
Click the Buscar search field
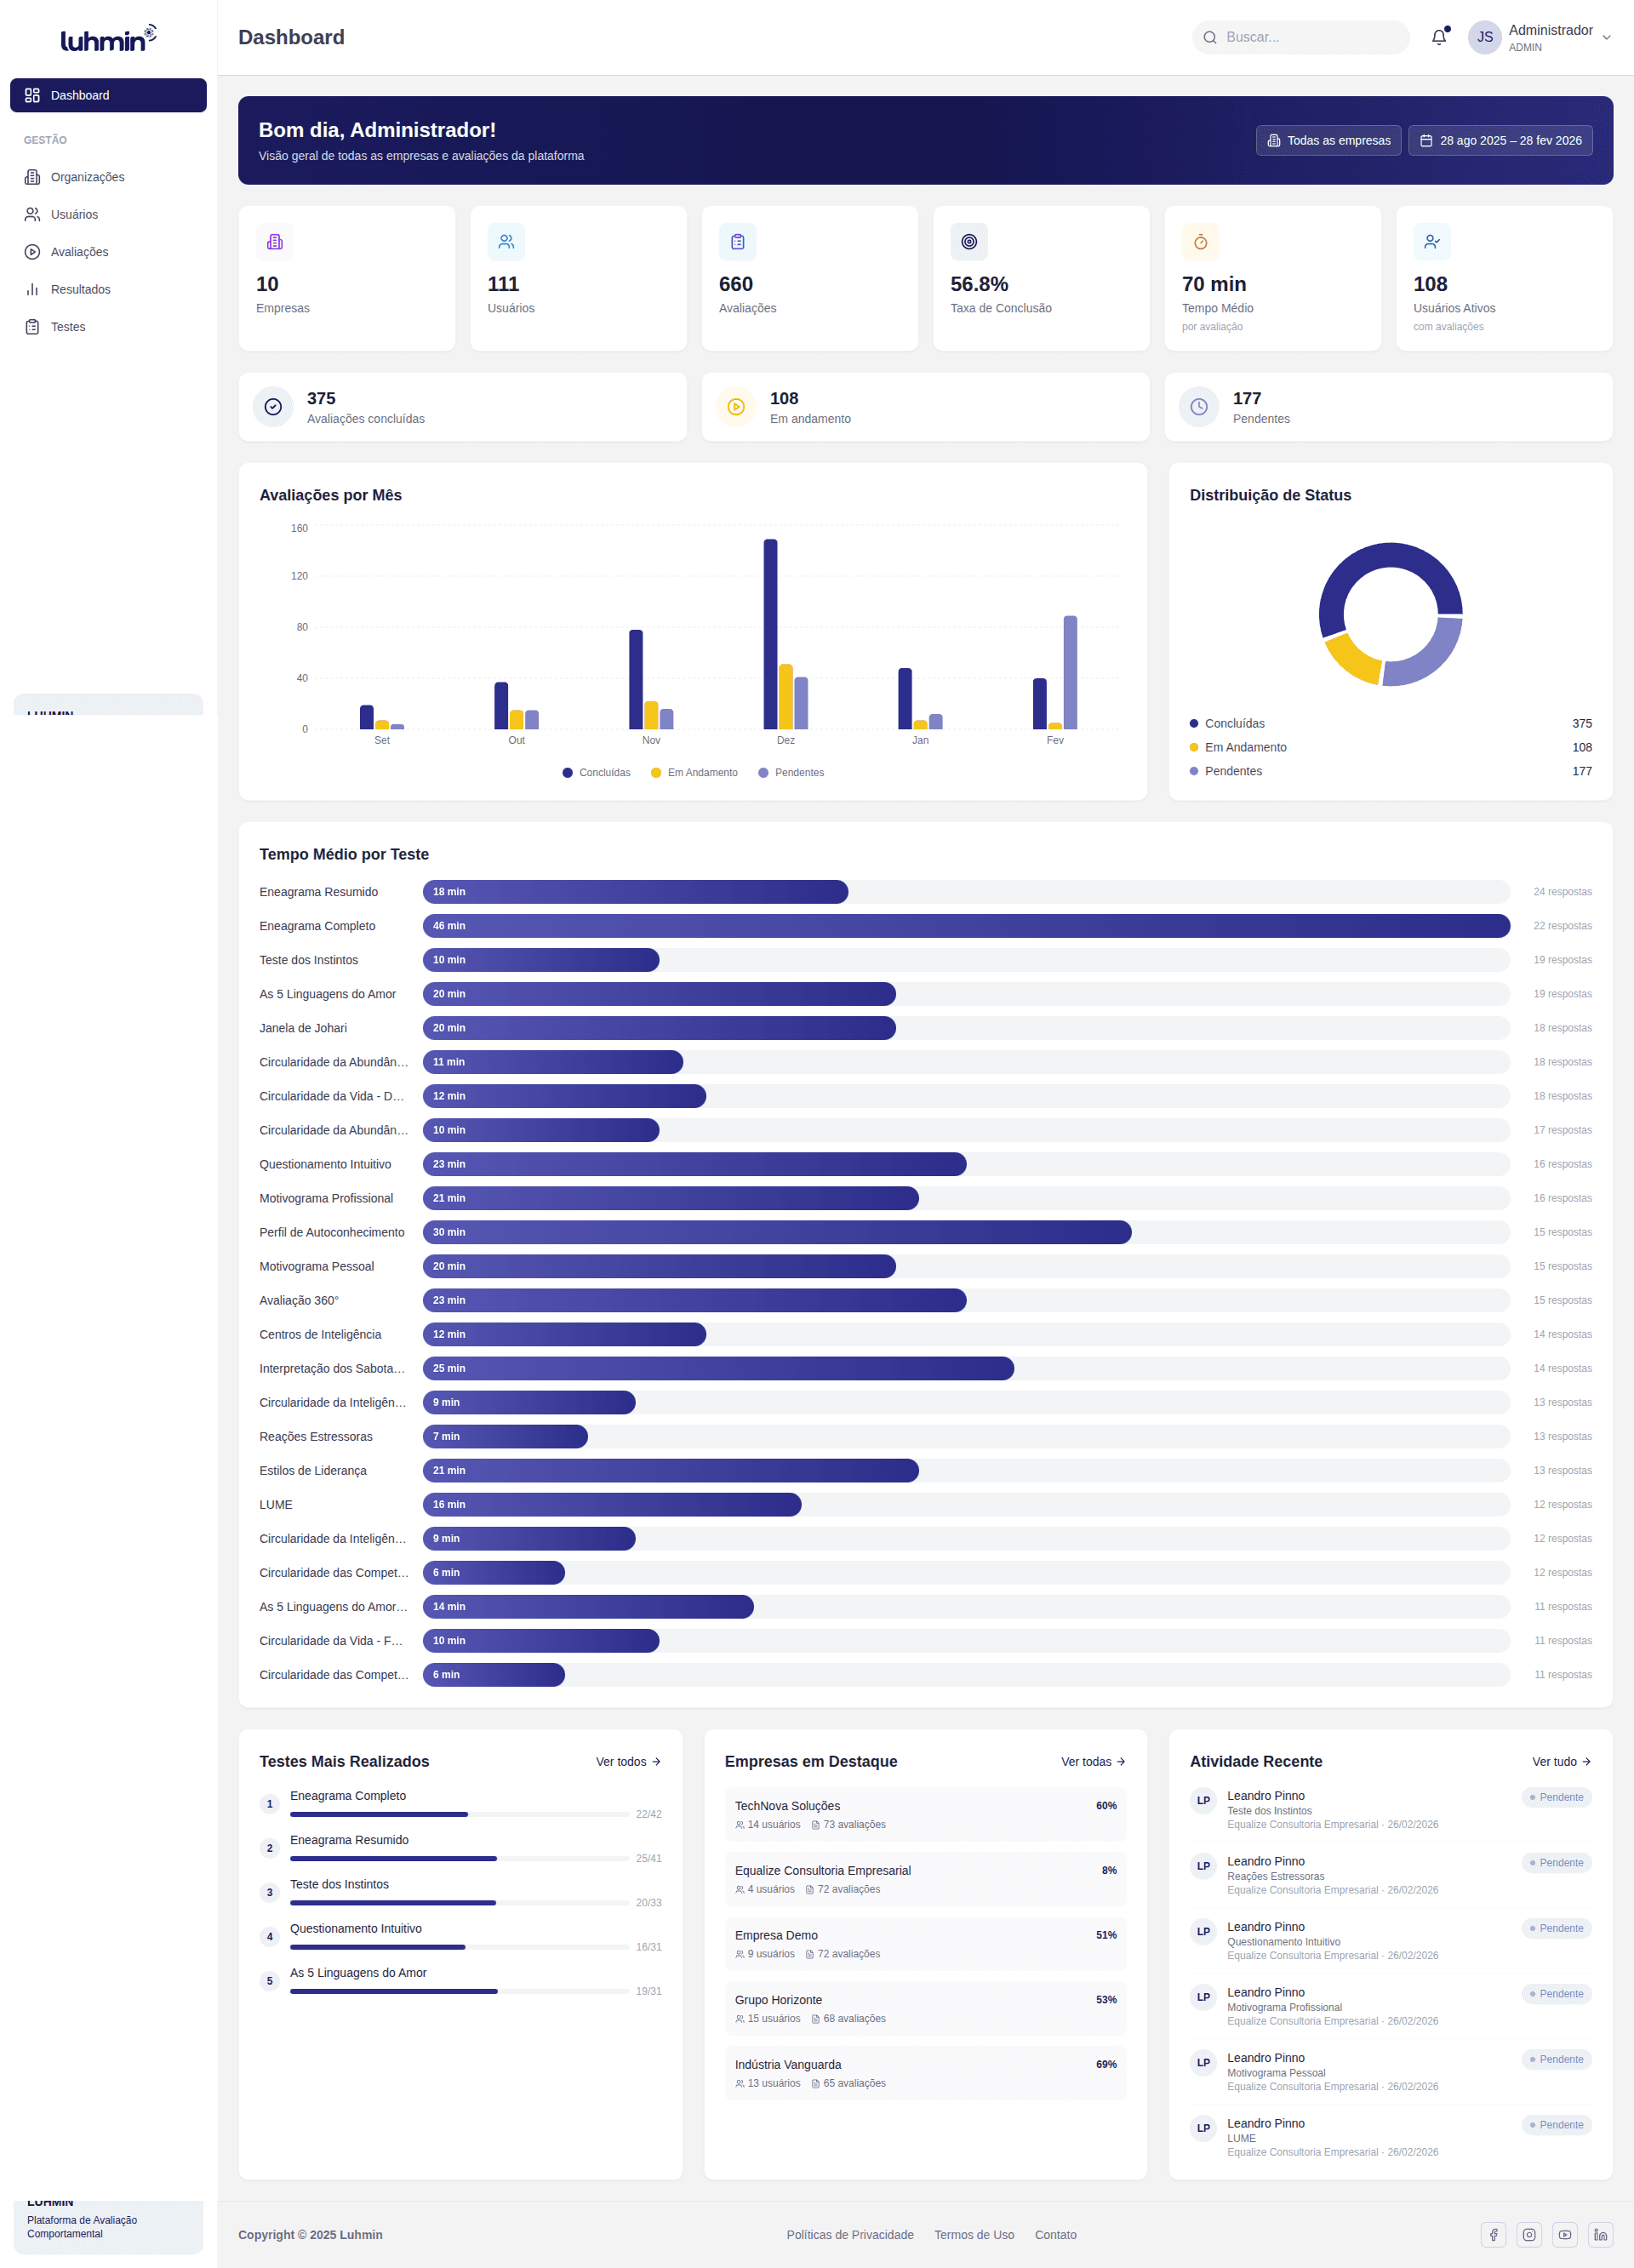click(1300, 37)
